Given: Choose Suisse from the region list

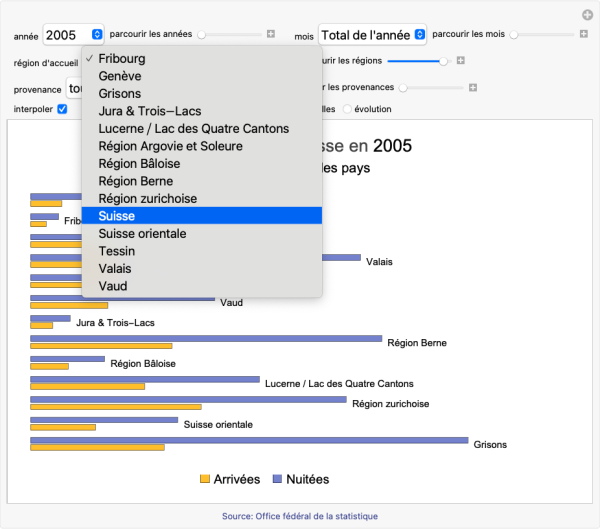Looking at the screenshot, I should pyautogui.click(x=201, y=216).
